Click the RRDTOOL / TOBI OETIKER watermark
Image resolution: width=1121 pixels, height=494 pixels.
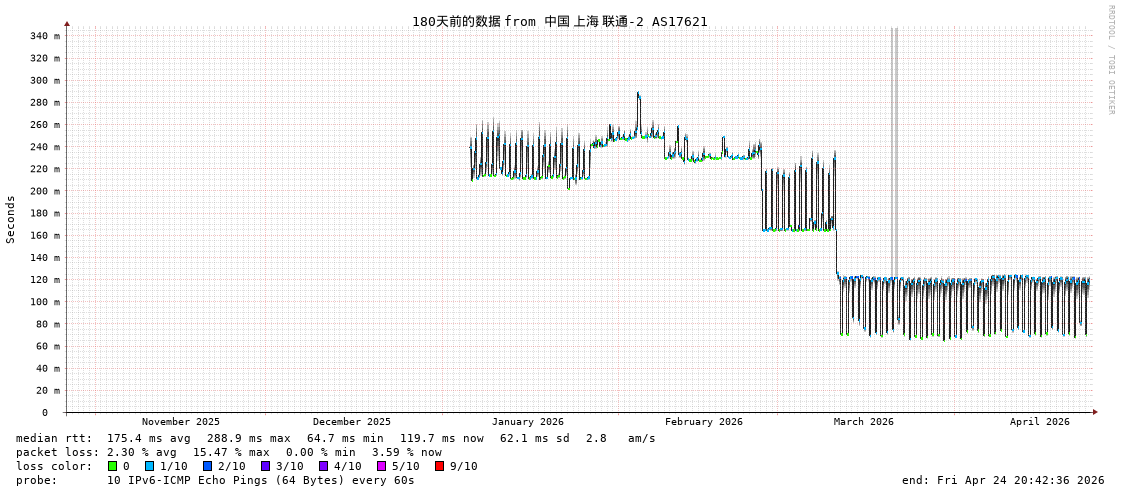pyautogui.click(x=1110, y=60)
